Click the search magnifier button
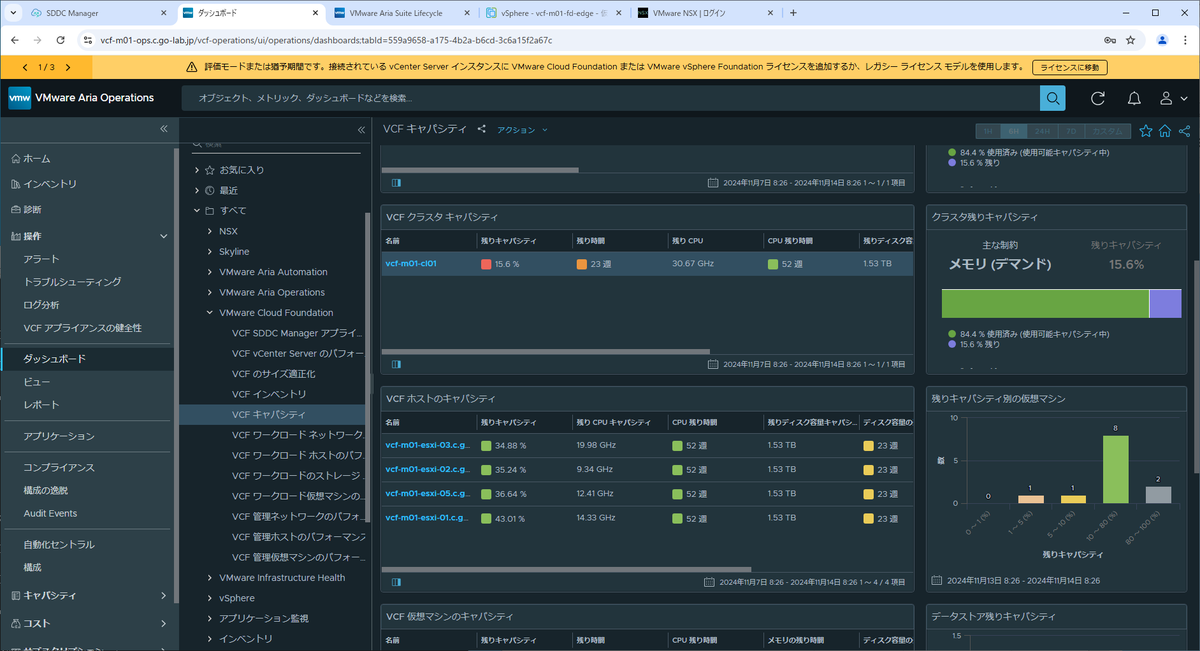The height and width of the screenshot is (651, 1200). point(1052,98)
